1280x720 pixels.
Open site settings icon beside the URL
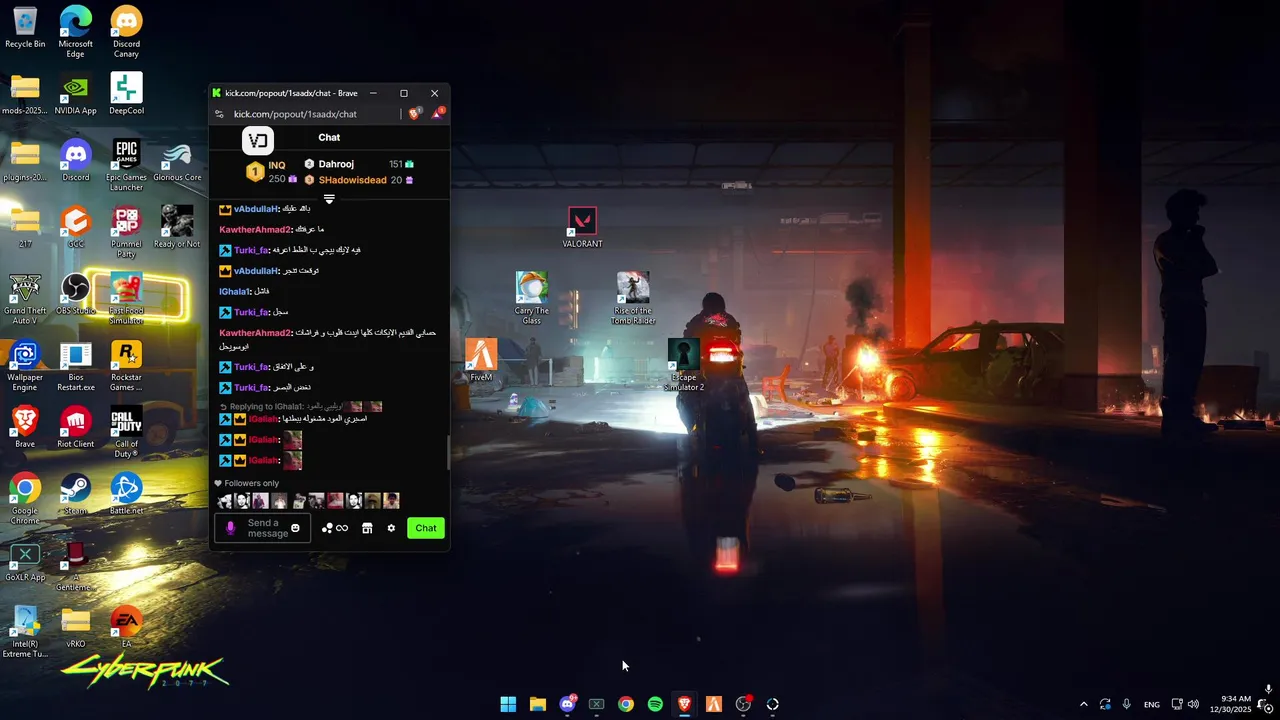[220, 114]
